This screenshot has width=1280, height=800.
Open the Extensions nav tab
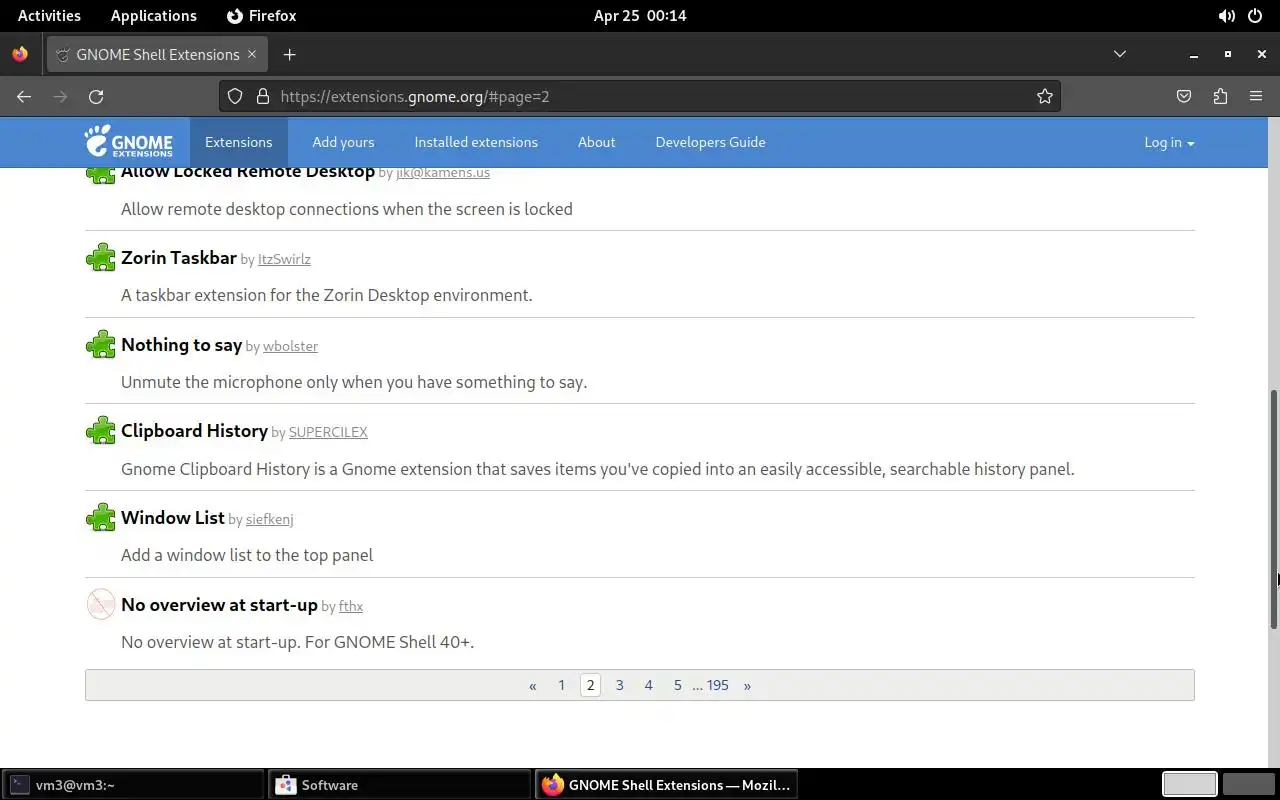point(238,142)
